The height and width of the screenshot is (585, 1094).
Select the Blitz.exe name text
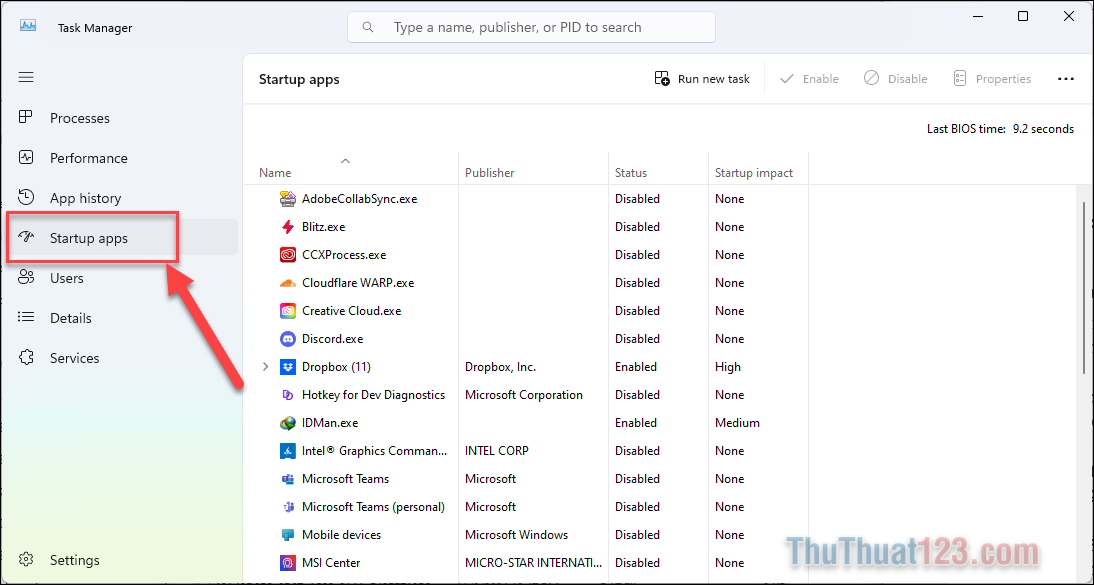coord(323,227)
